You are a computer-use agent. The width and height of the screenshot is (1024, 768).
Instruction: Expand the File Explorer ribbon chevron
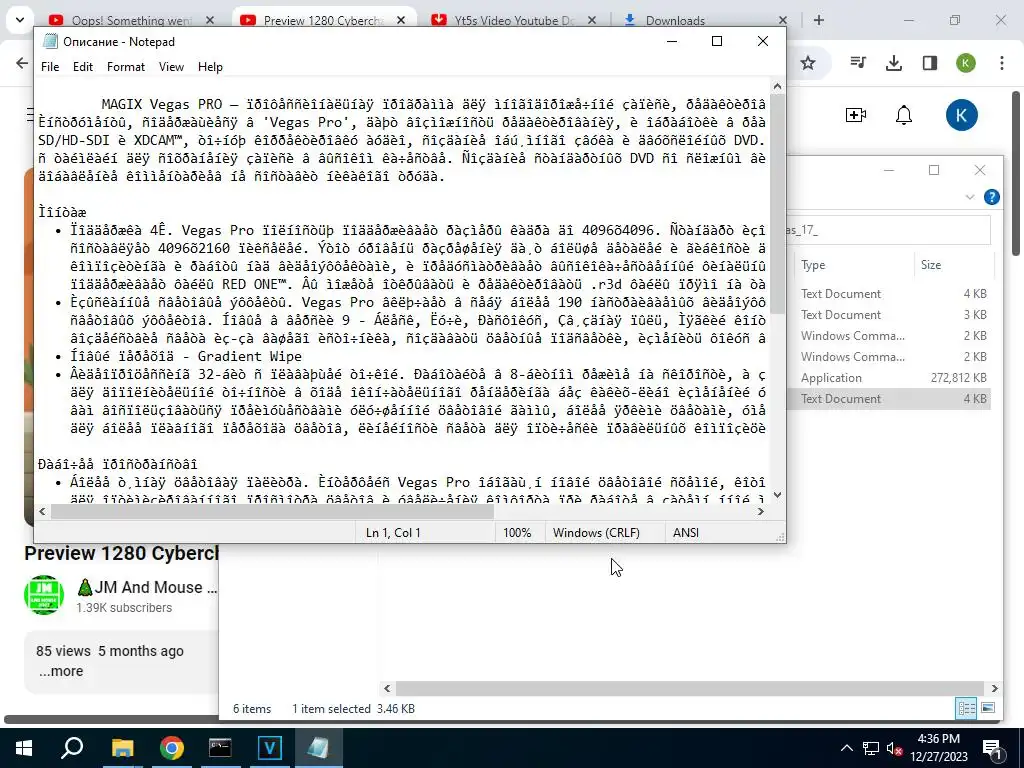coord(970,197)
